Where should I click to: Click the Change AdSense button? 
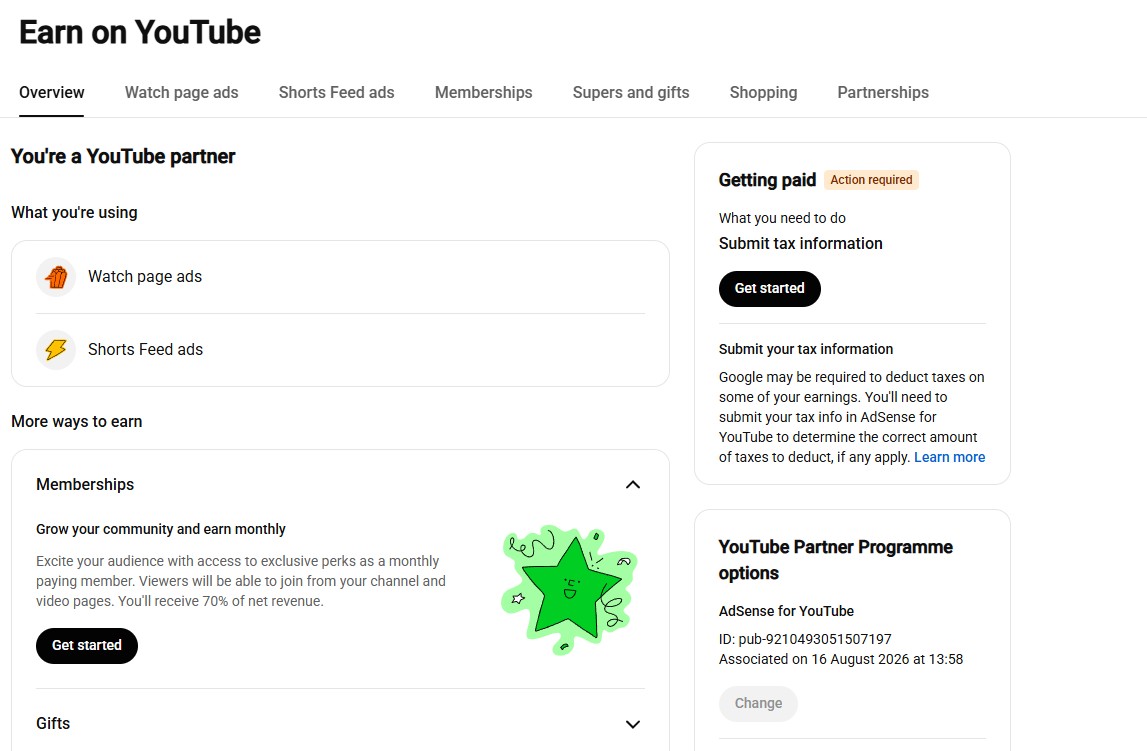(x=758, y=703)
